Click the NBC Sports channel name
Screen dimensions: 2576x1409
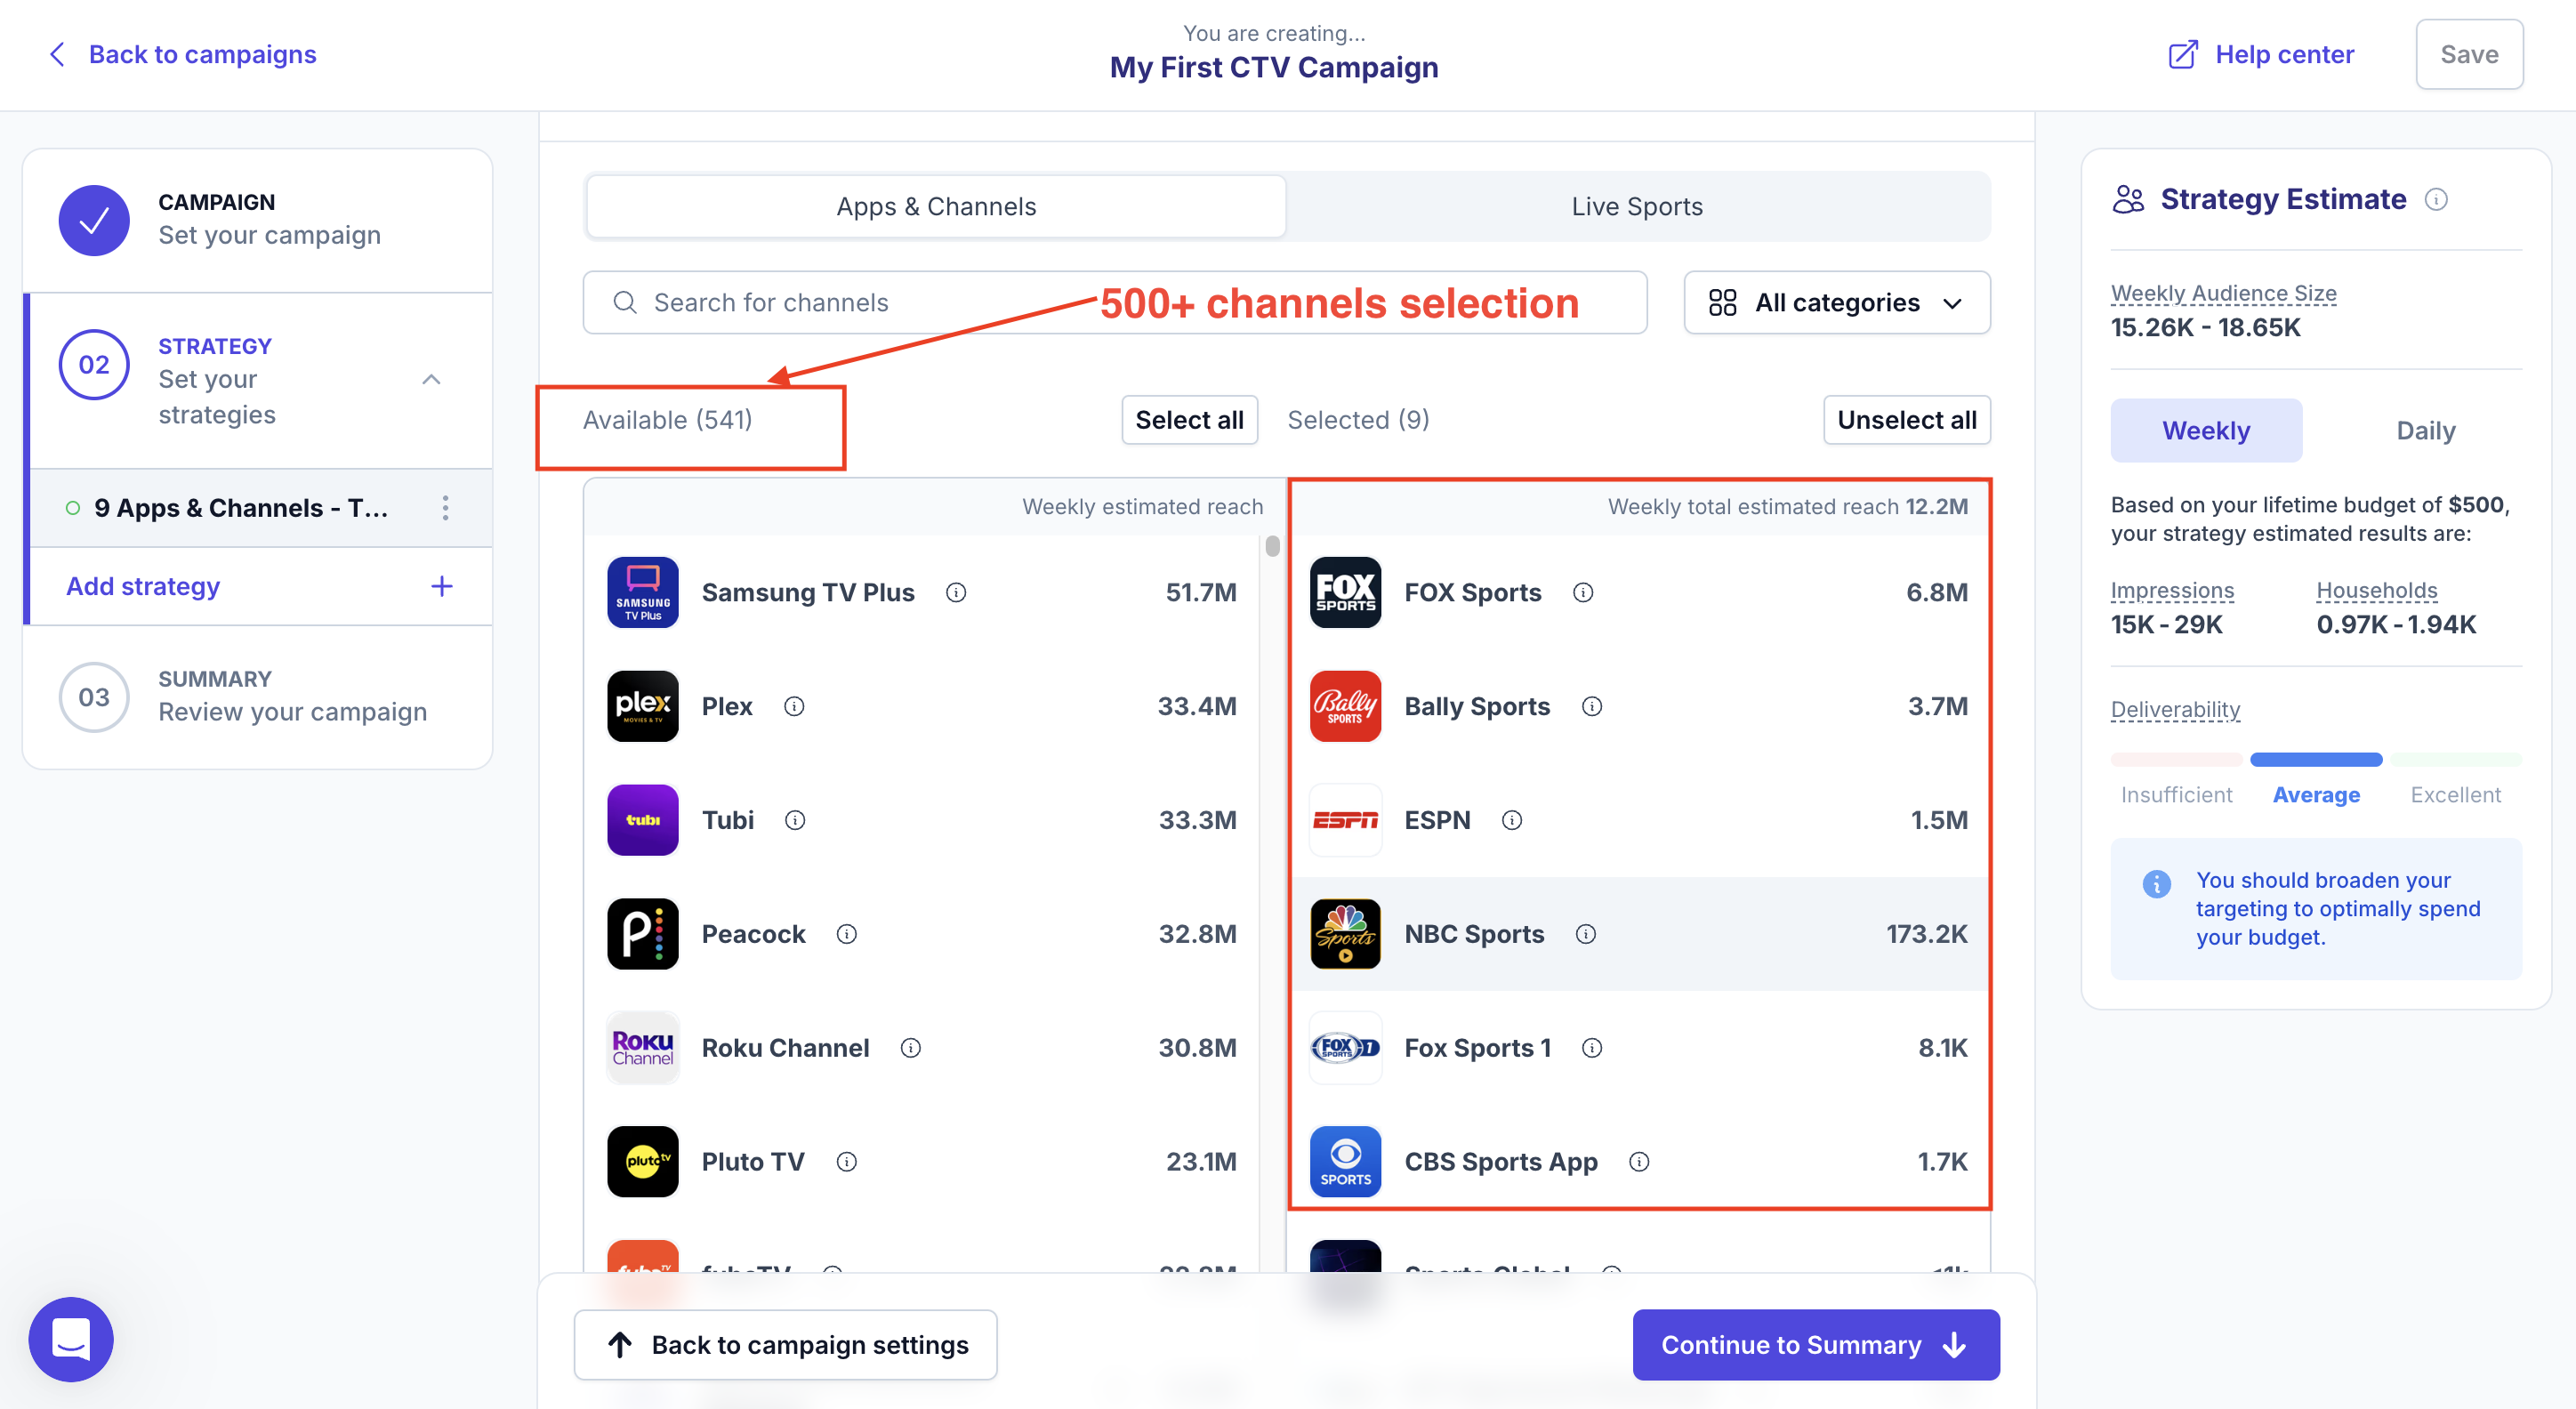tap(1474, 935)
